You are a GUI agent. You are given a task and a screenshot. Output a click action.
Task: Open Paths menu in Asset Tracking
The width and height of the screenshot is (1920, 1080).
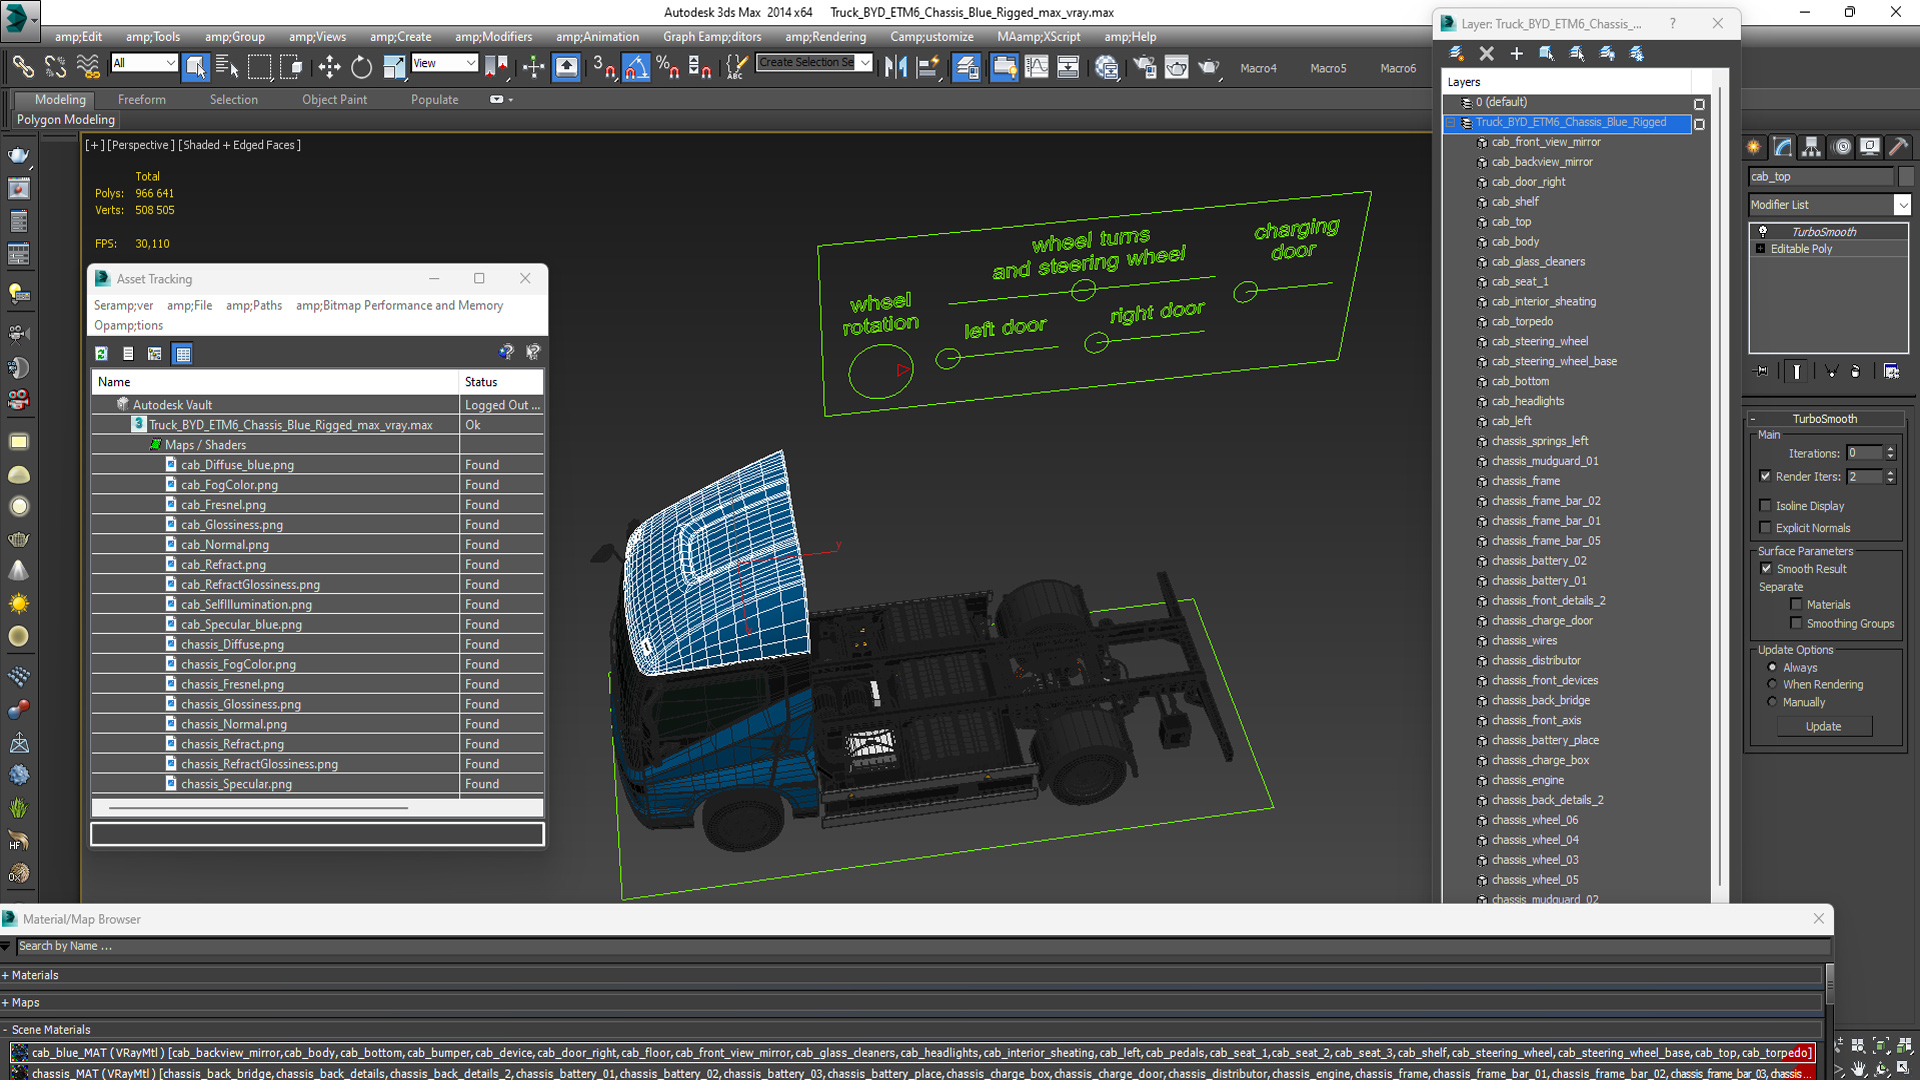[x=254, y=305]
